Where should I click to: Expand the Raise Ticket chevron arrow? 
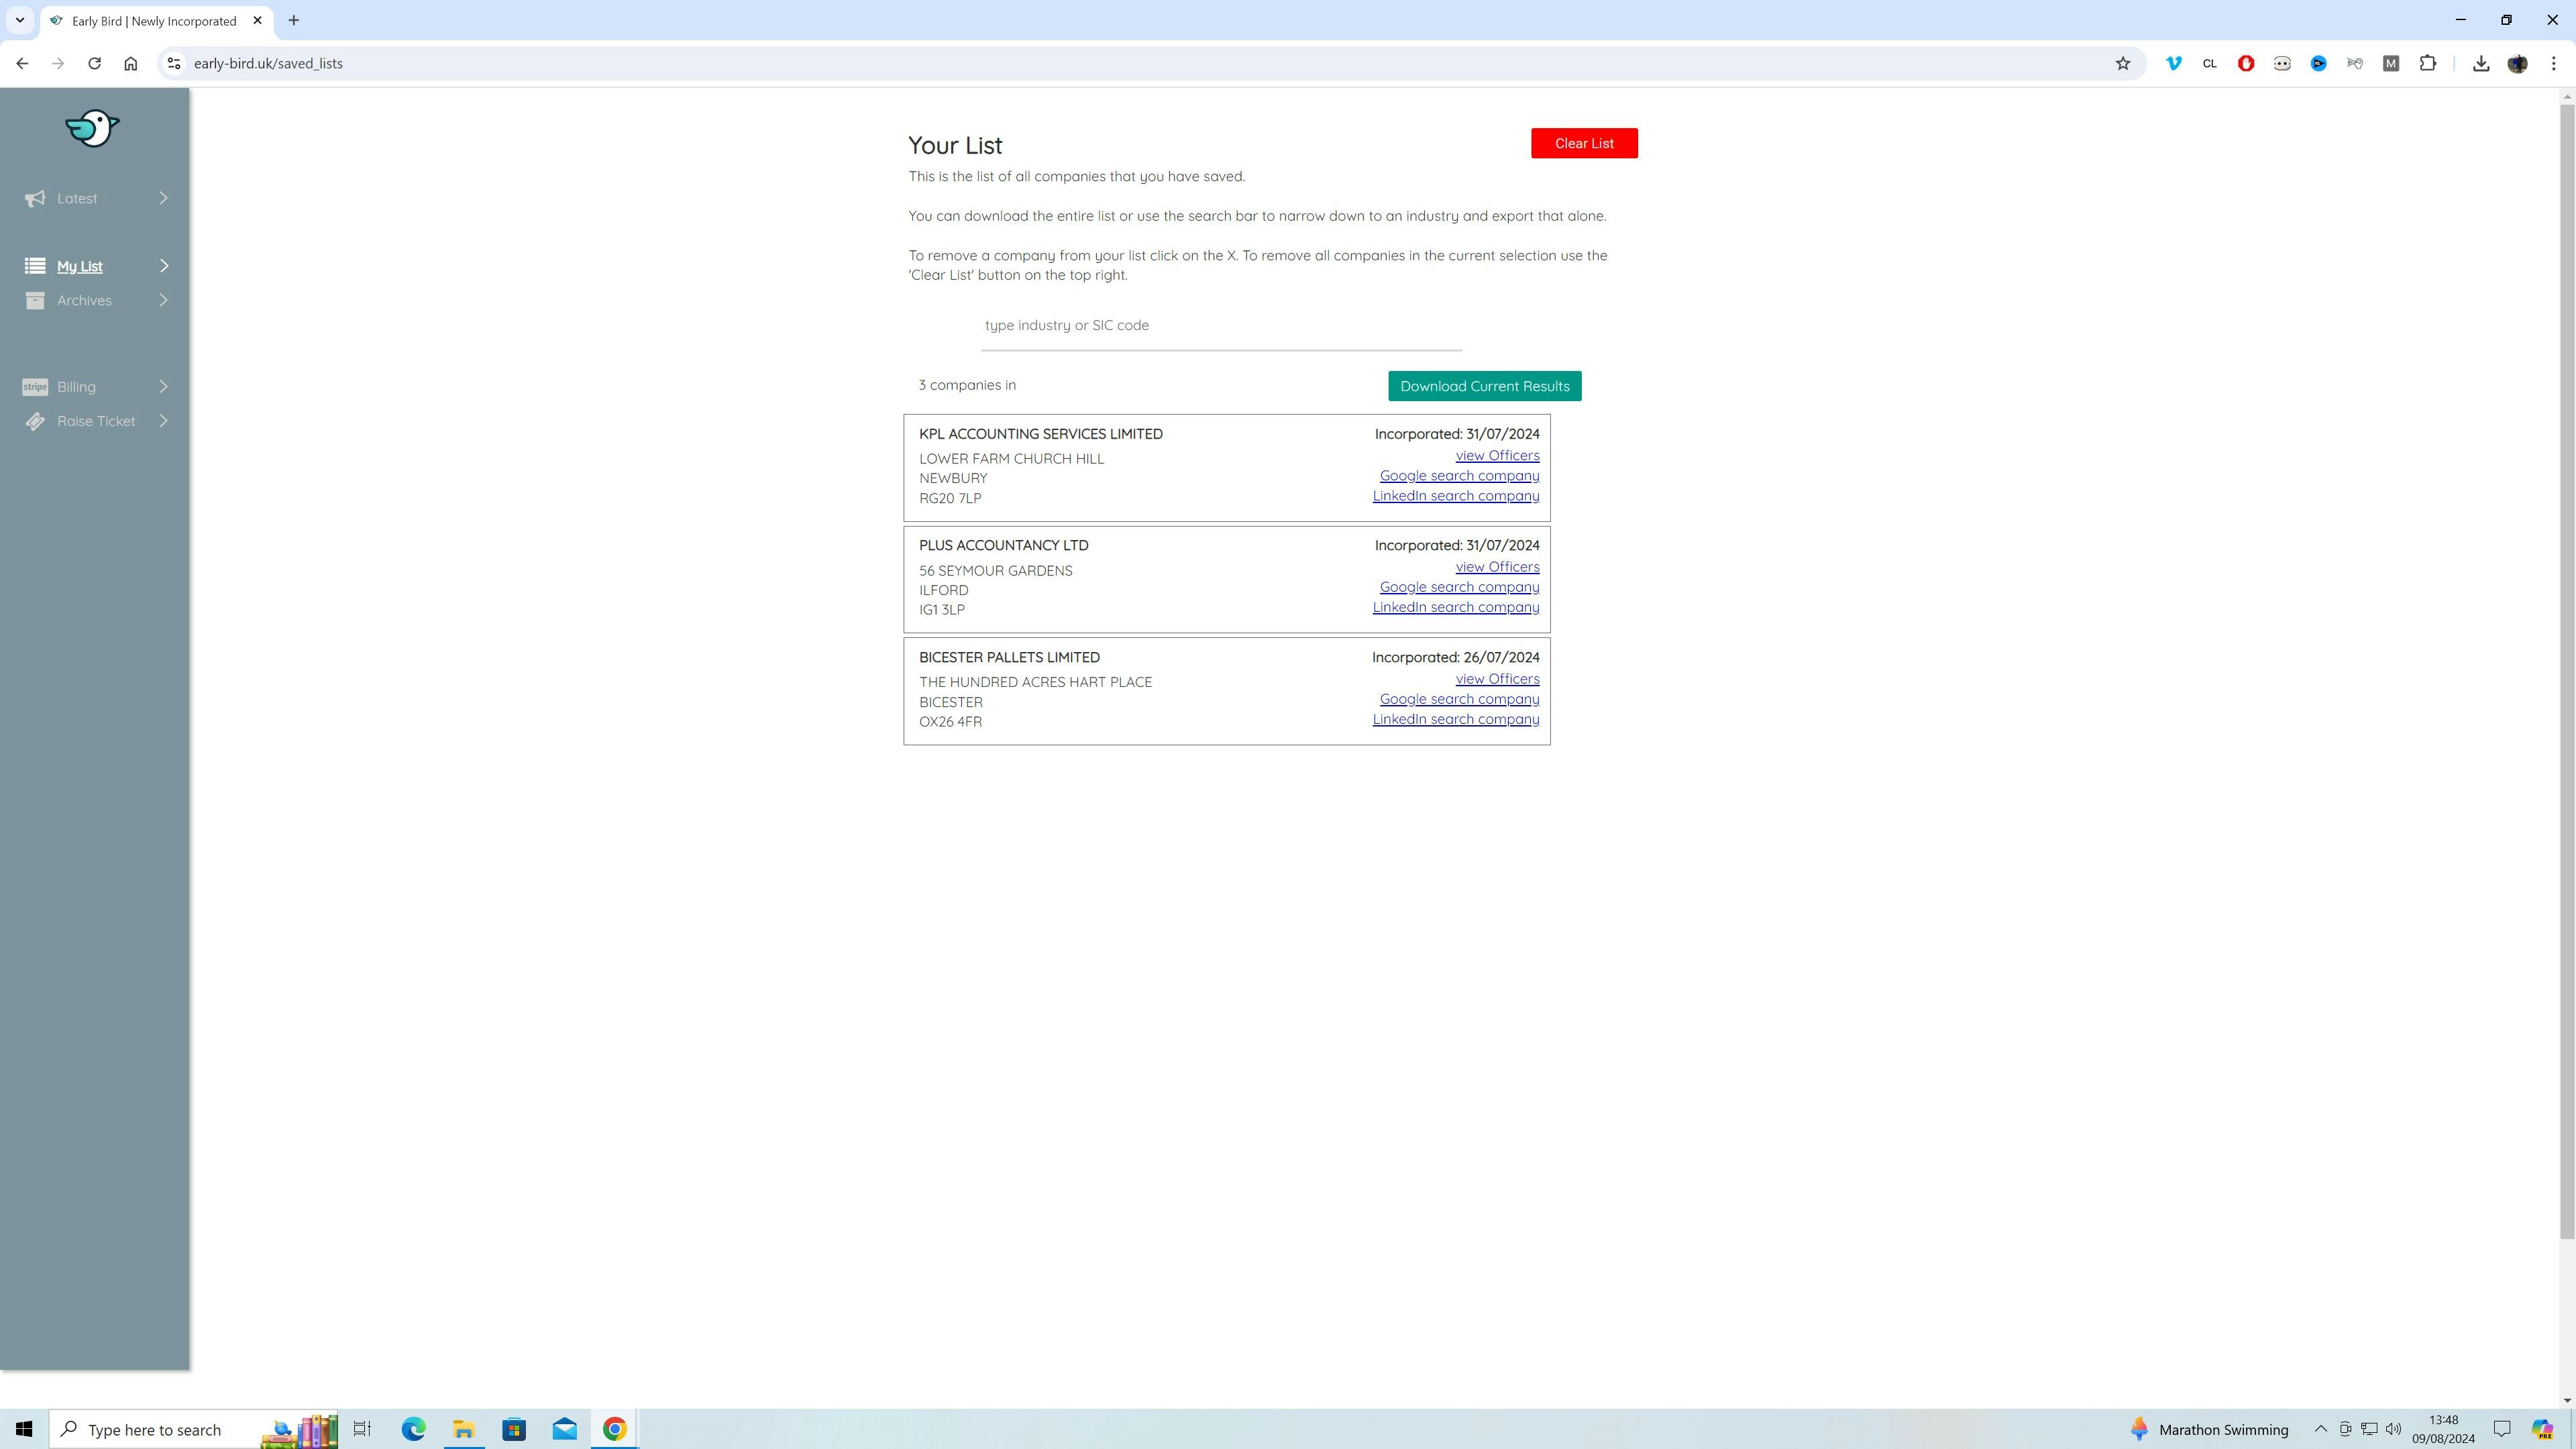[x=164, y=421]
